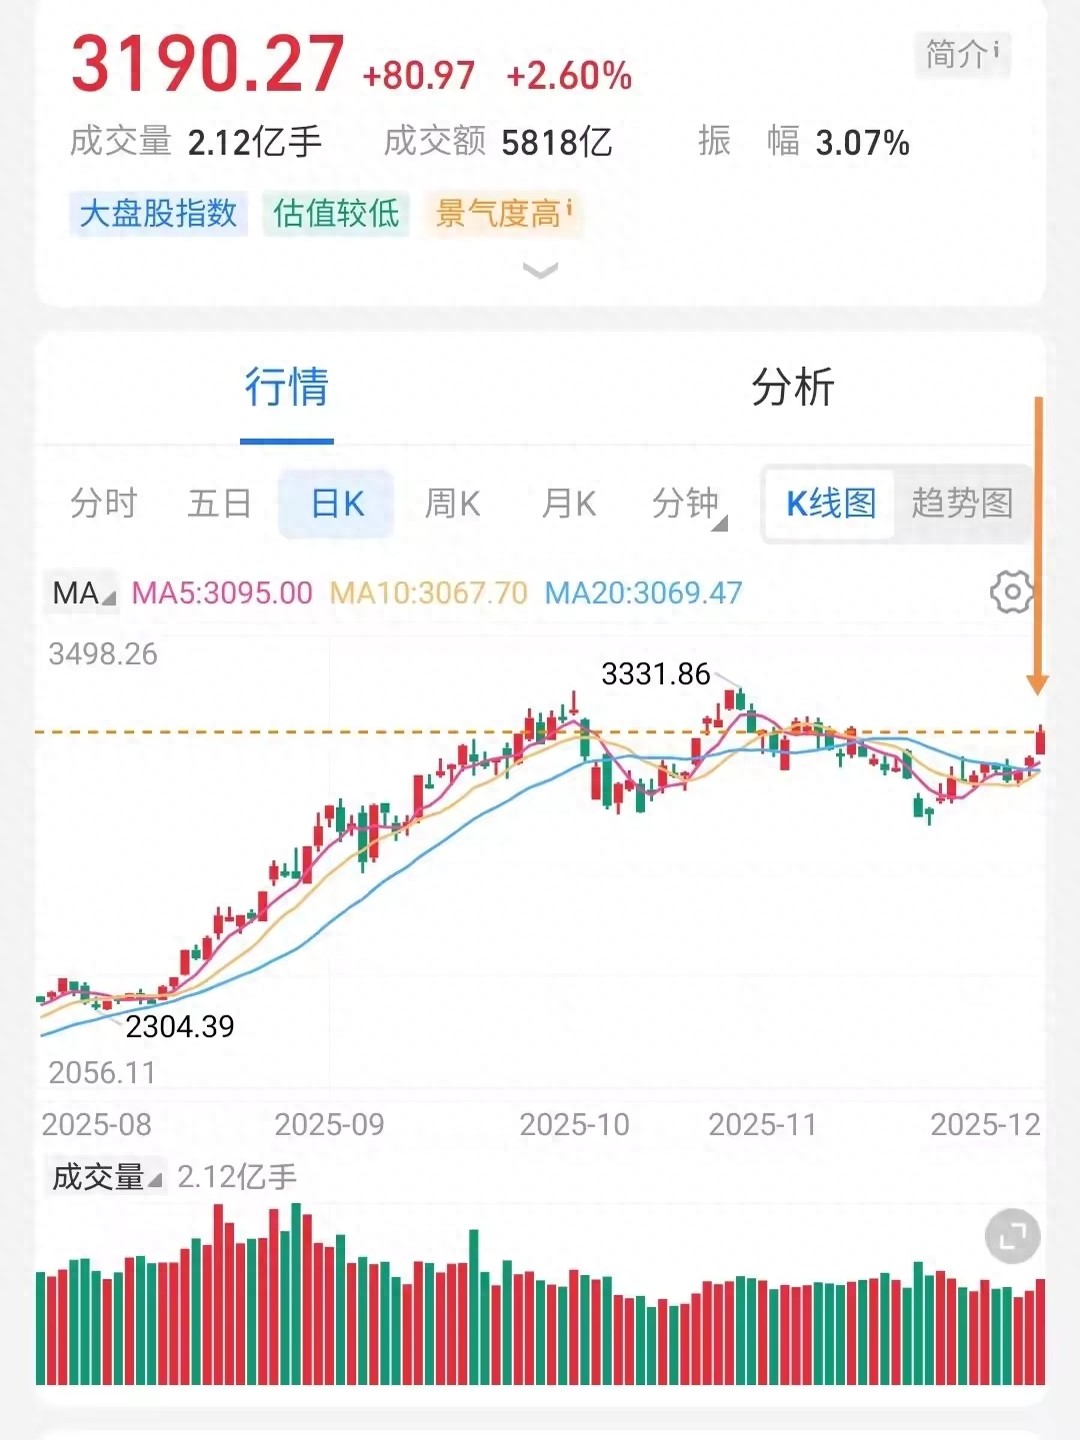Tap the fullscreen expand chart icon

tap(1012, 1237)
